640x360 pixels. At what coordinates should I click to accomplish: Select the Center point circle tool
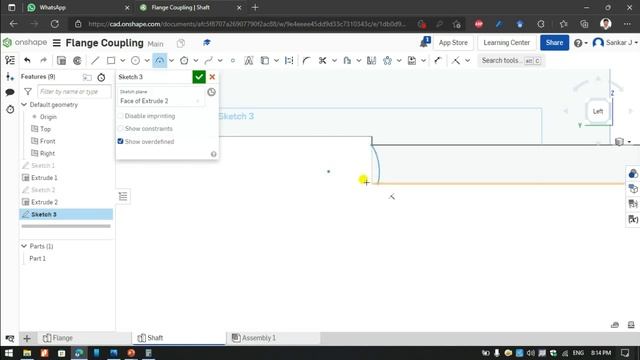pyautogui.click(x=135, y=60)
